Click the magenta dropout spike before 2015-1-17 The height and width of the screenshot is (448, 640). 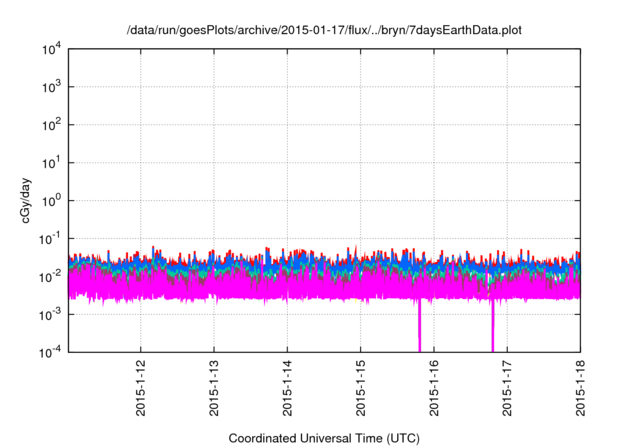[492, 328]
